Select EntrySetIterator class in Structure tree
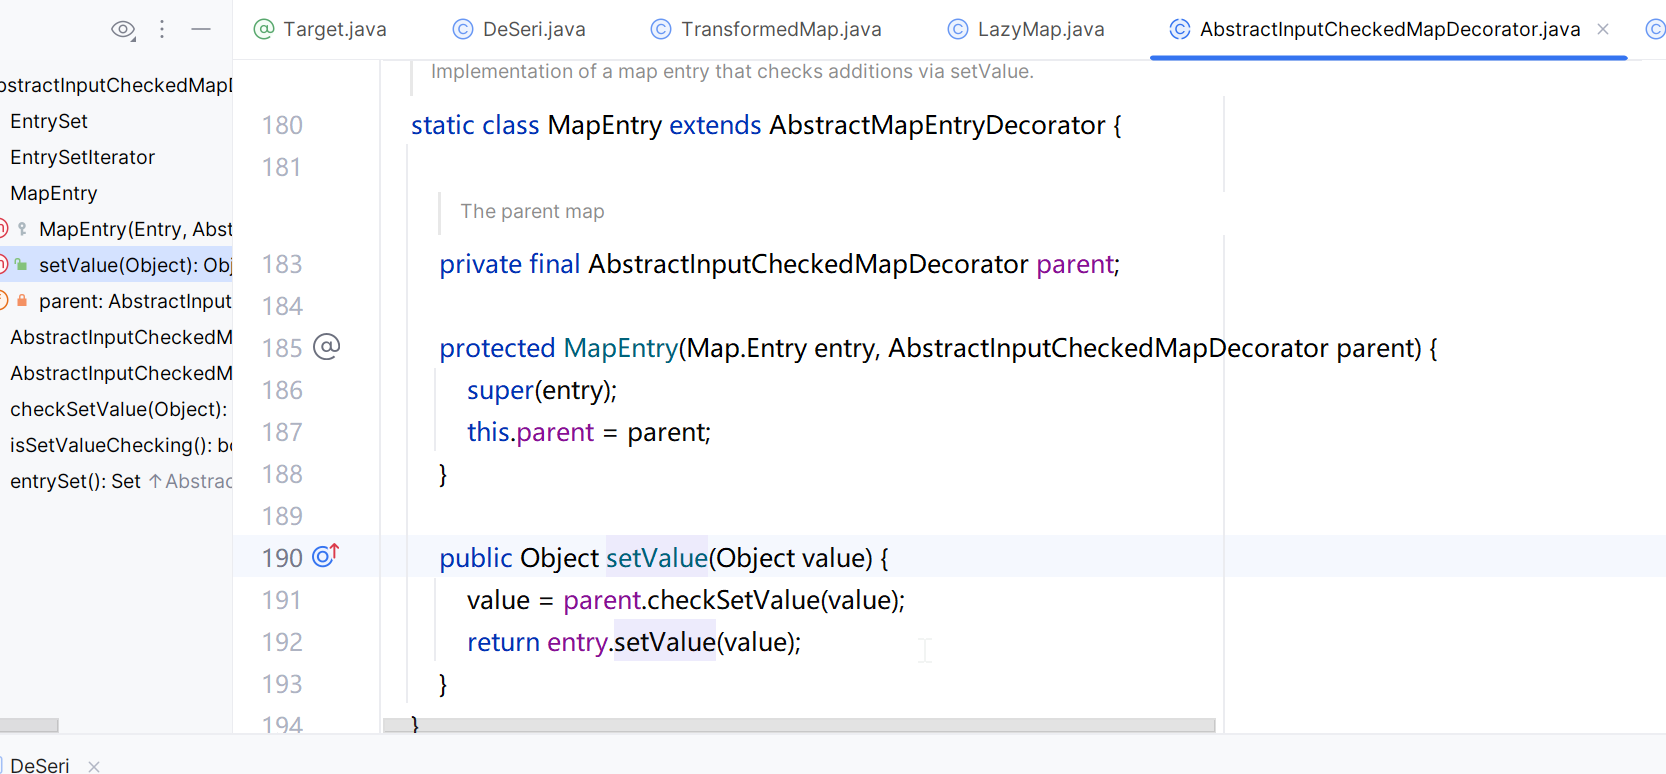This screenshot has width=1666, height=774. 82,157
